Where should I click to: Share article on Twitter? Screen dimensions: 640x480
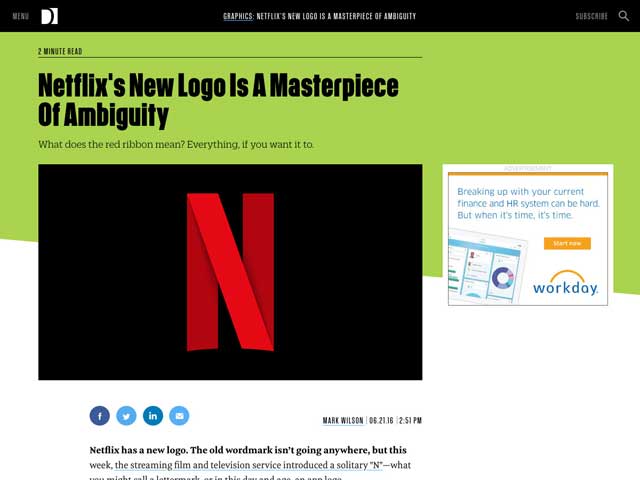[126, 416]
